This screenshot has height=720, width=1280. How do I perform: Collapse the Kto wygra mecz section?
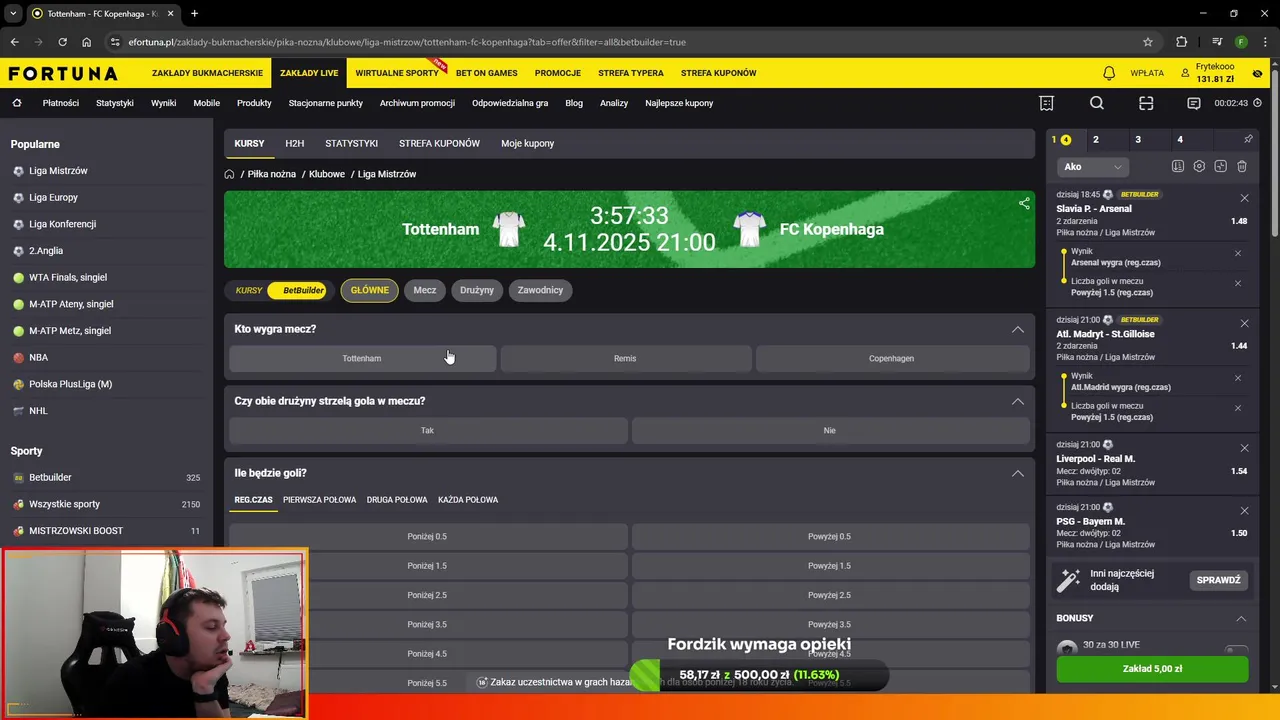click(x=1018, y=329)
